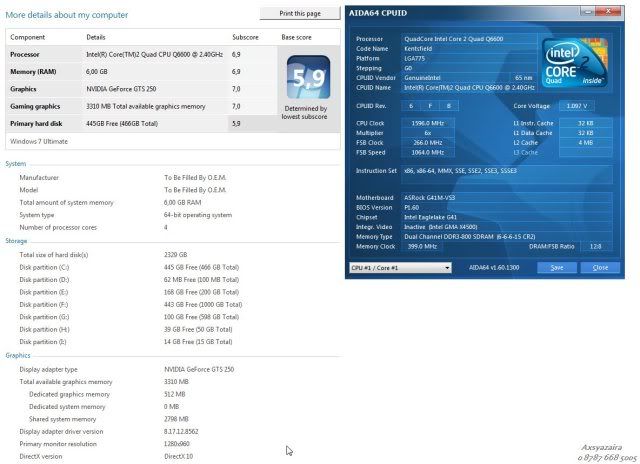Select the Primary hard disk row label
640x464 pixels.
[x=36, y=124]
